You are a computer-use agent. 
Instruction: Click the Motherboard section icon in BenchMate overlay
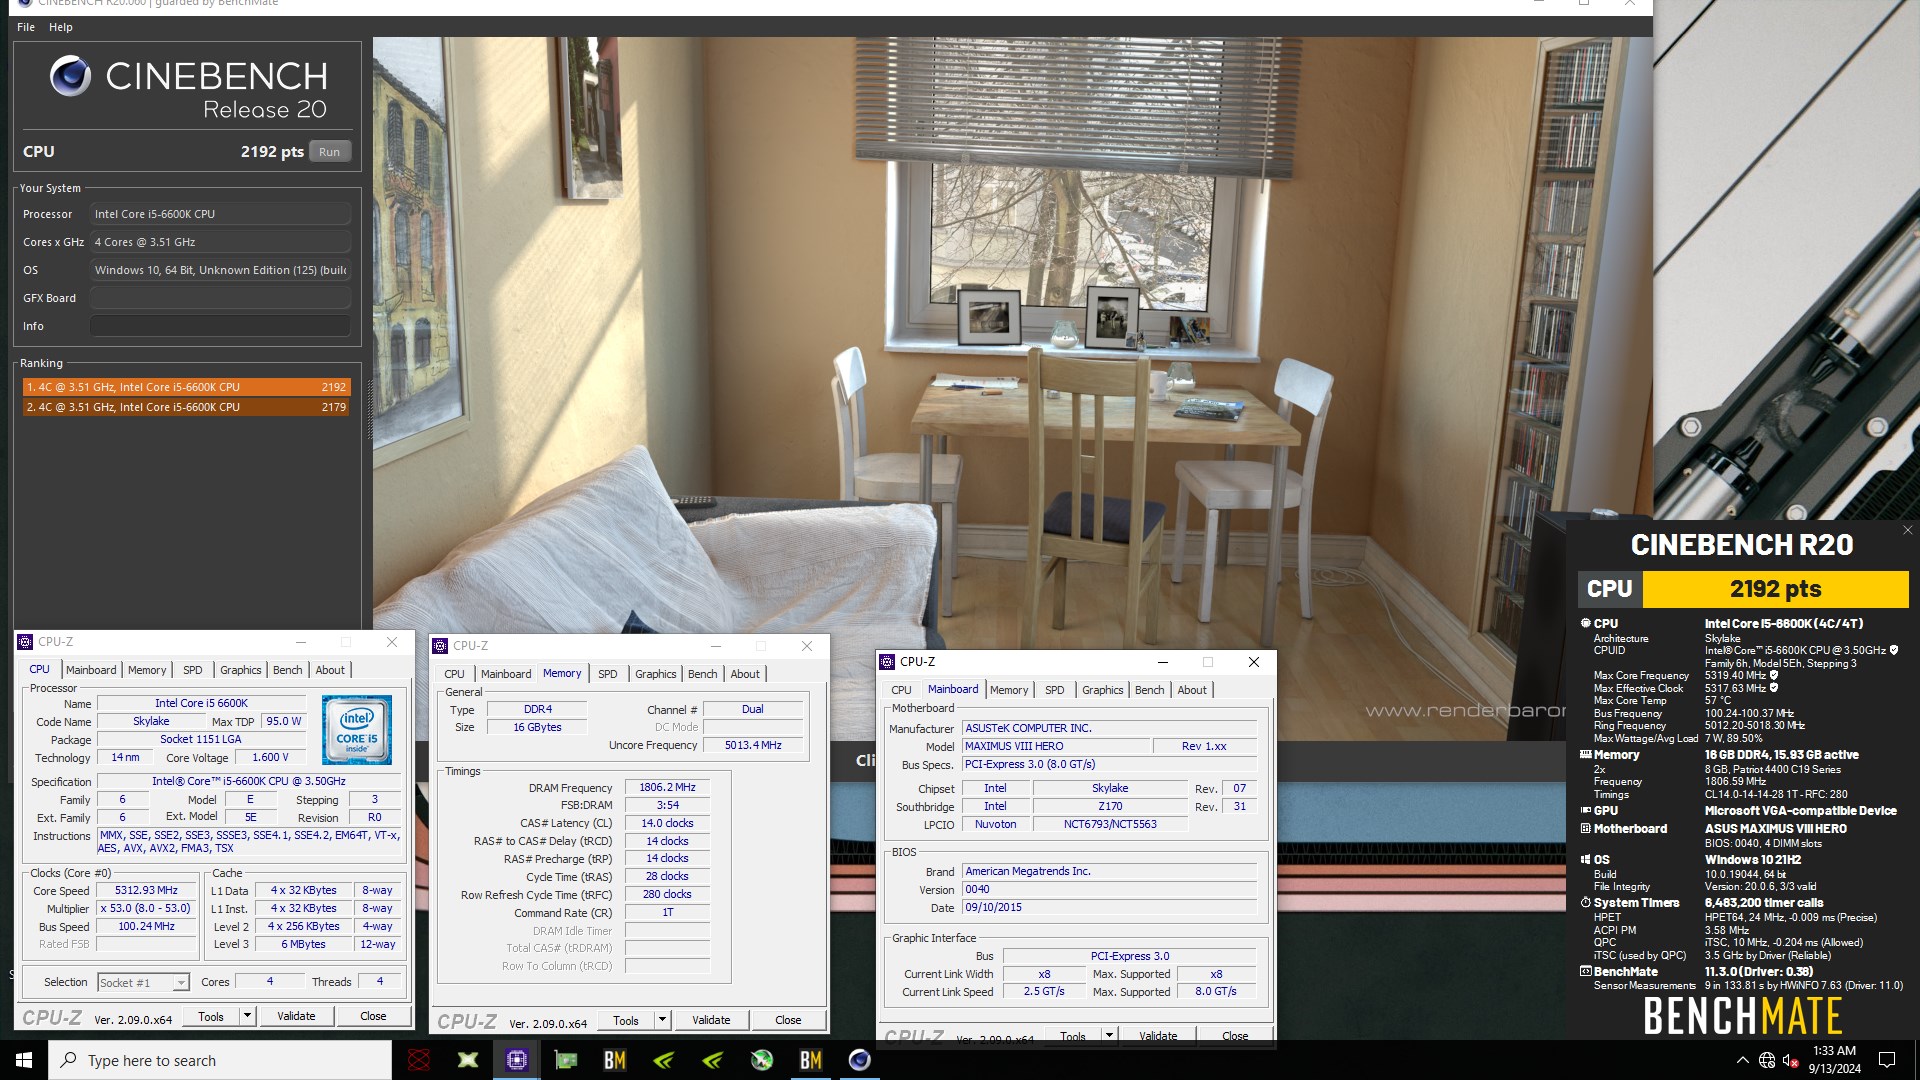(1585, 829)
